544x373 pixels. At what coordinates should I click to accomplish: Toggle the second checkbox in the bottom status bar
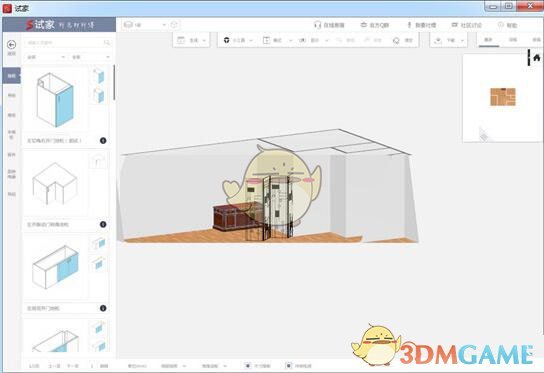[288, 366]
